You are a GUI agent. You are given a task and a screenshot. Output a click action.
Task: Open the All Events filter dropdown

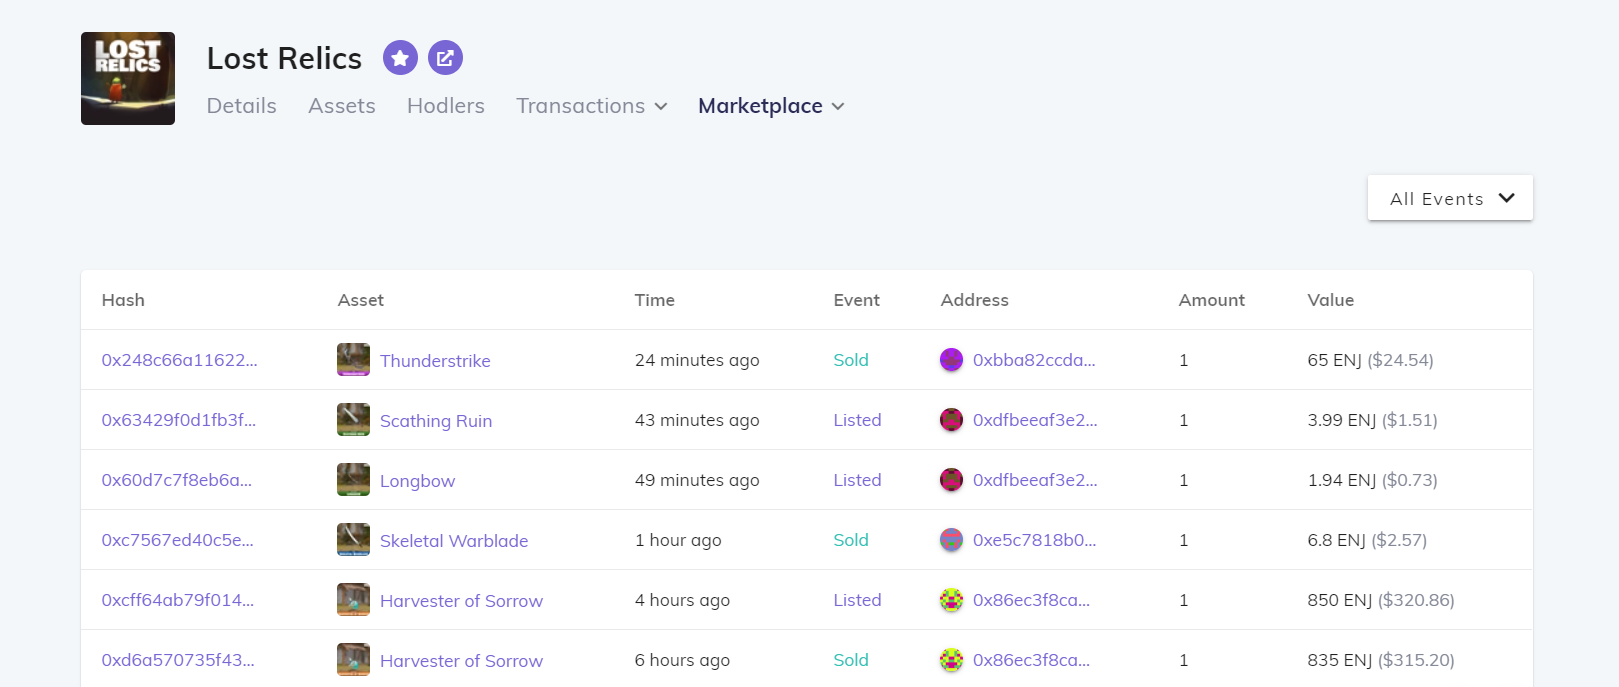(x=1450, y=198)
